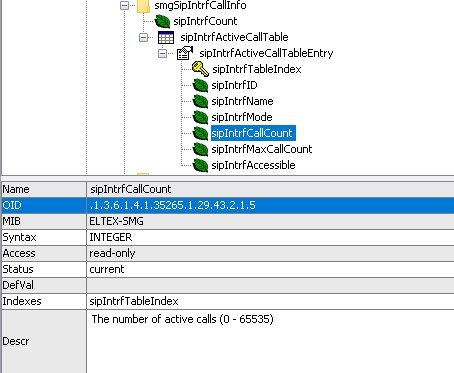This screenshot has width=454, height=373.
Task: Click the MIB property label
Action: (x=12, y=221)
